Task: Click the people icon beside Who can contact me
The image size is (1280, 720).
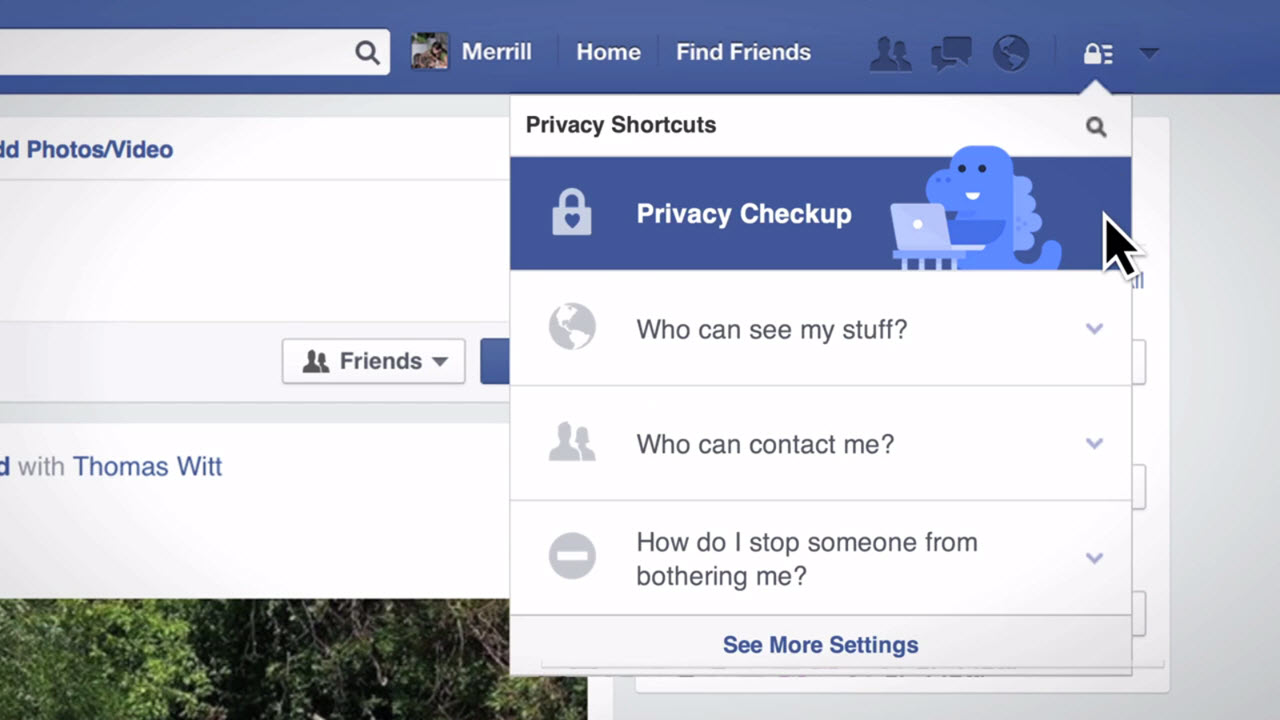Action: 572,443
